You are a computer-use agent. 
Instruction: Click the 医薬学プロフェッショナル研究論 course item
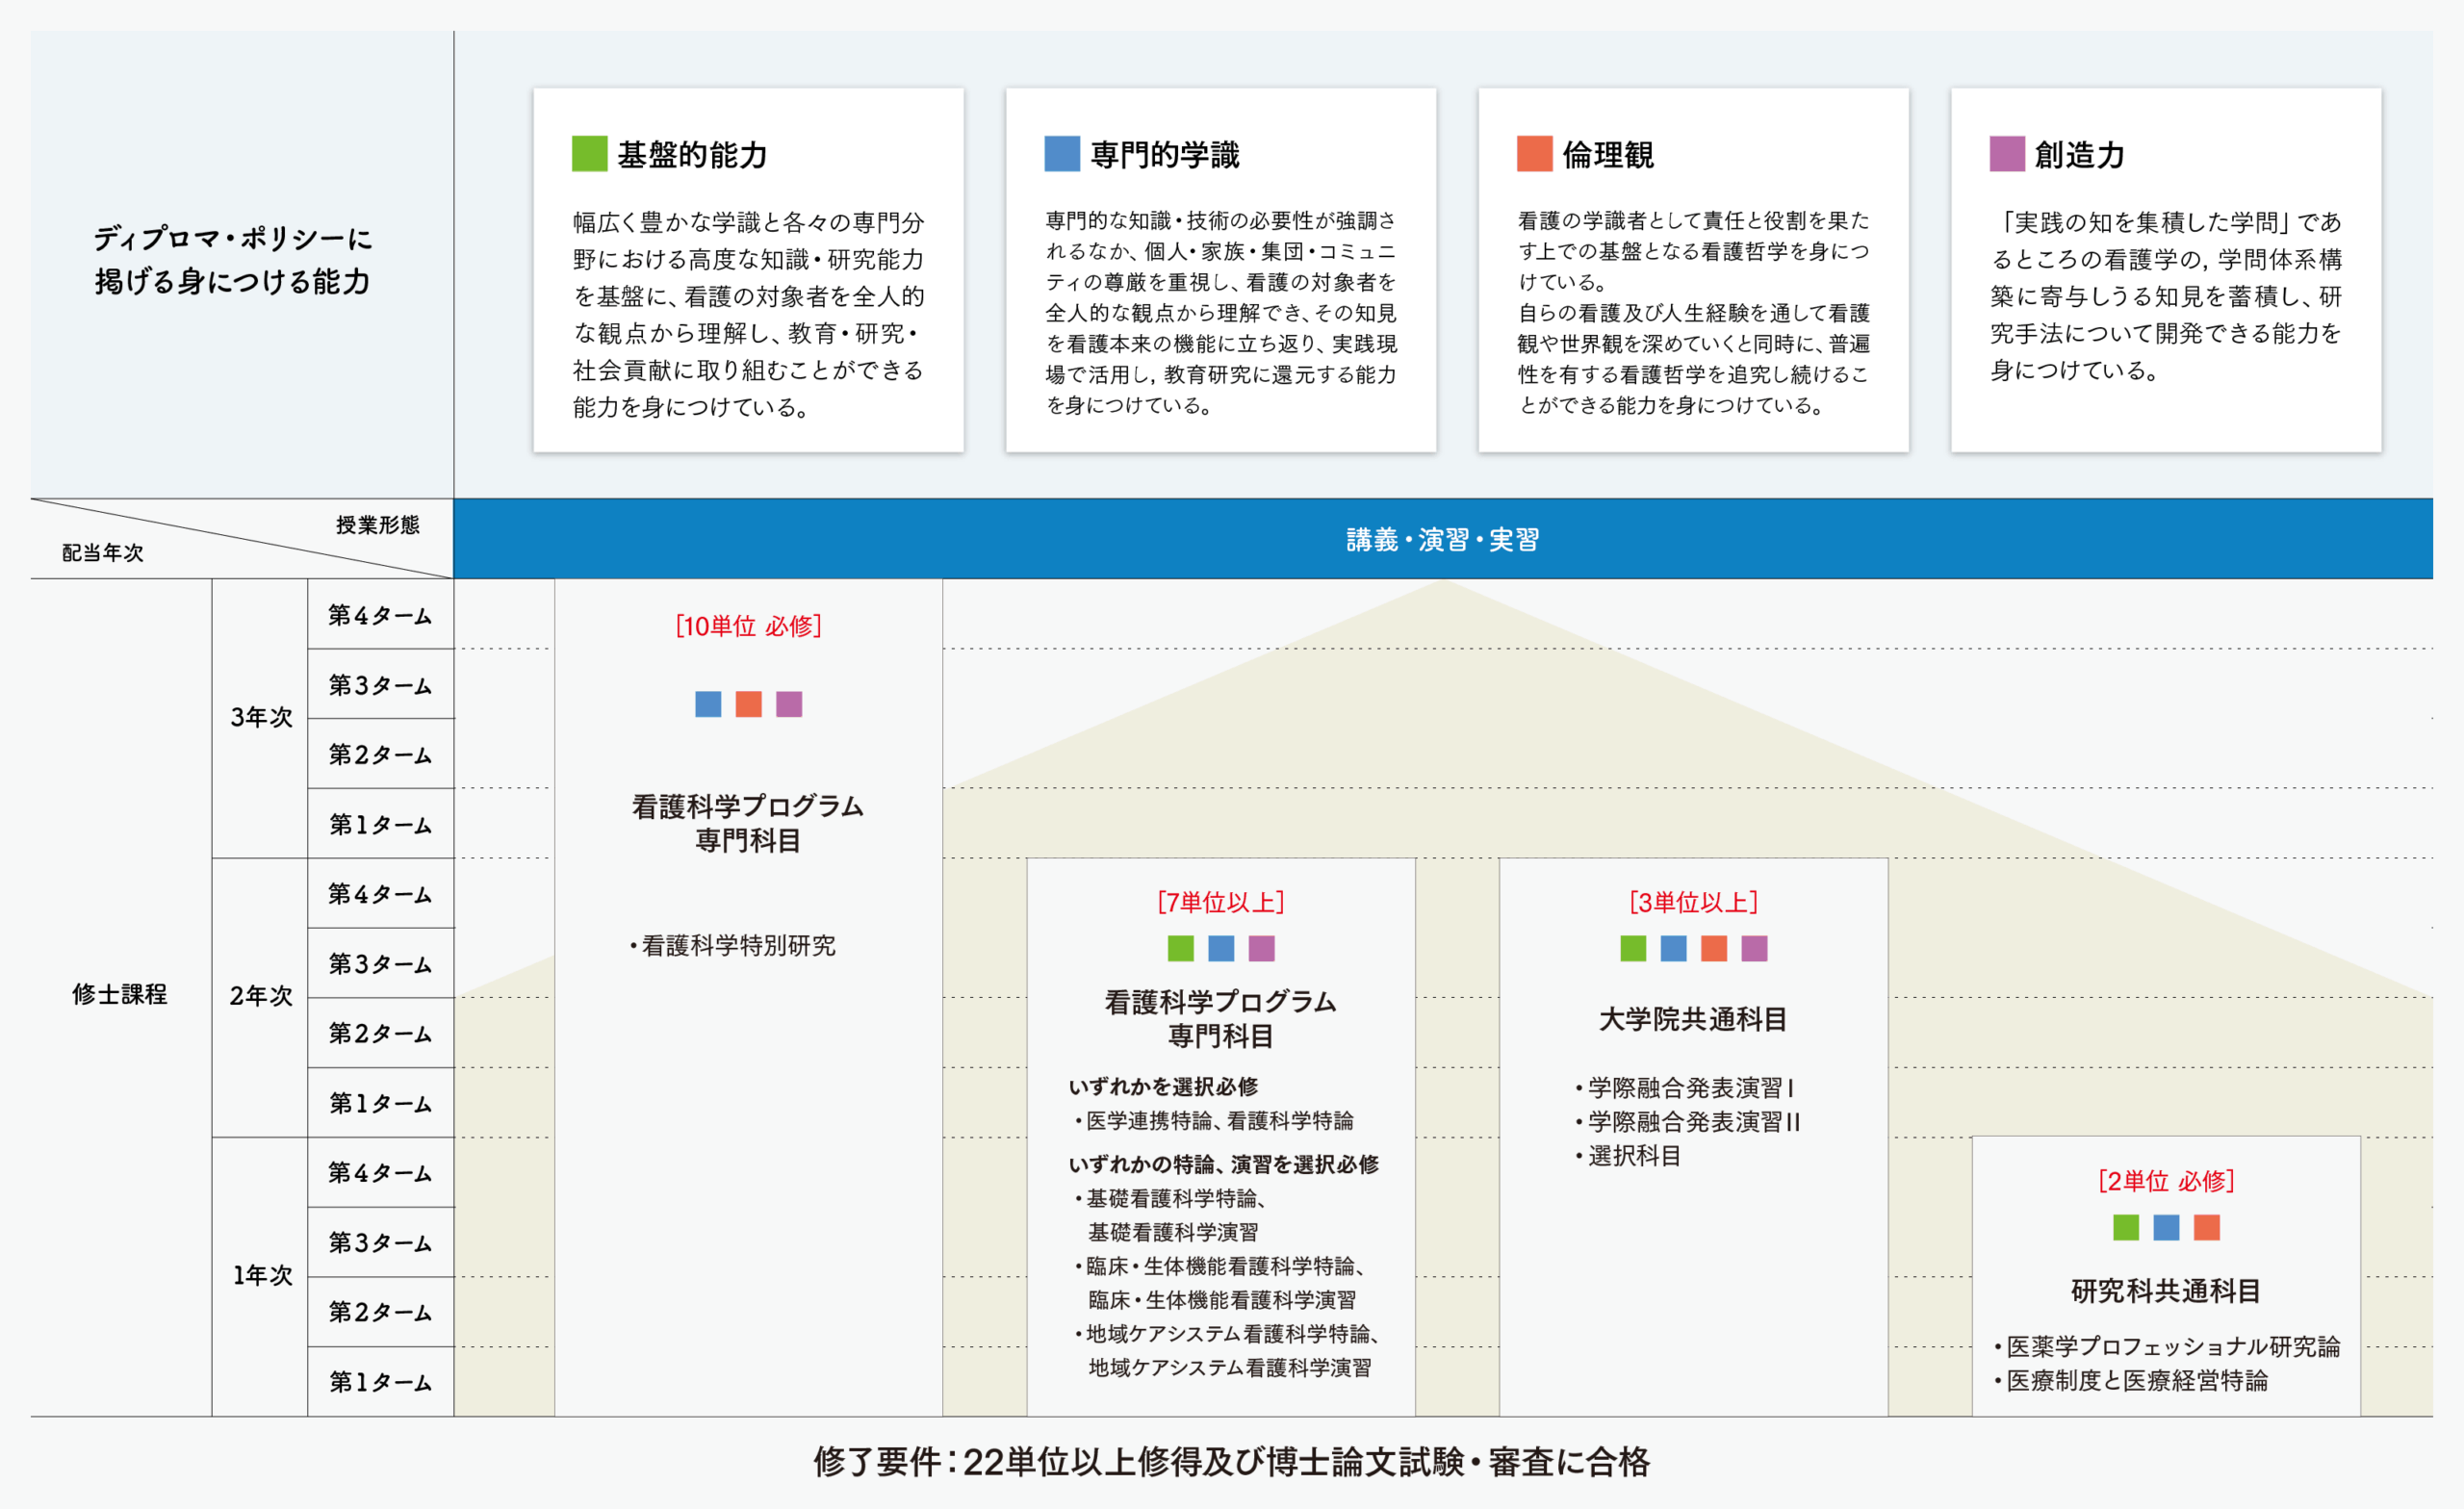[x=2172, y=1346]
